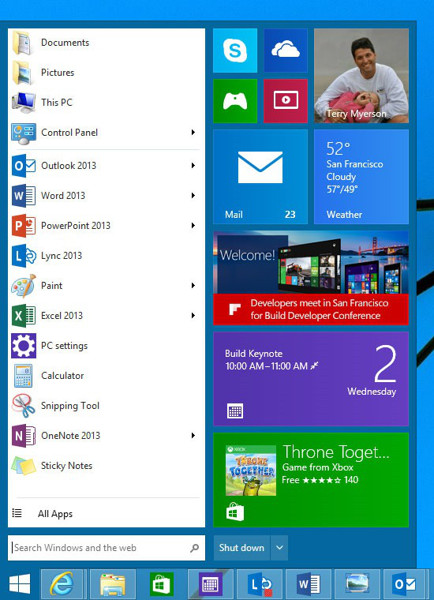
Task: Click the Snipping Tool scissors icon
Action: pyautogui.click(x=23, y=406)
